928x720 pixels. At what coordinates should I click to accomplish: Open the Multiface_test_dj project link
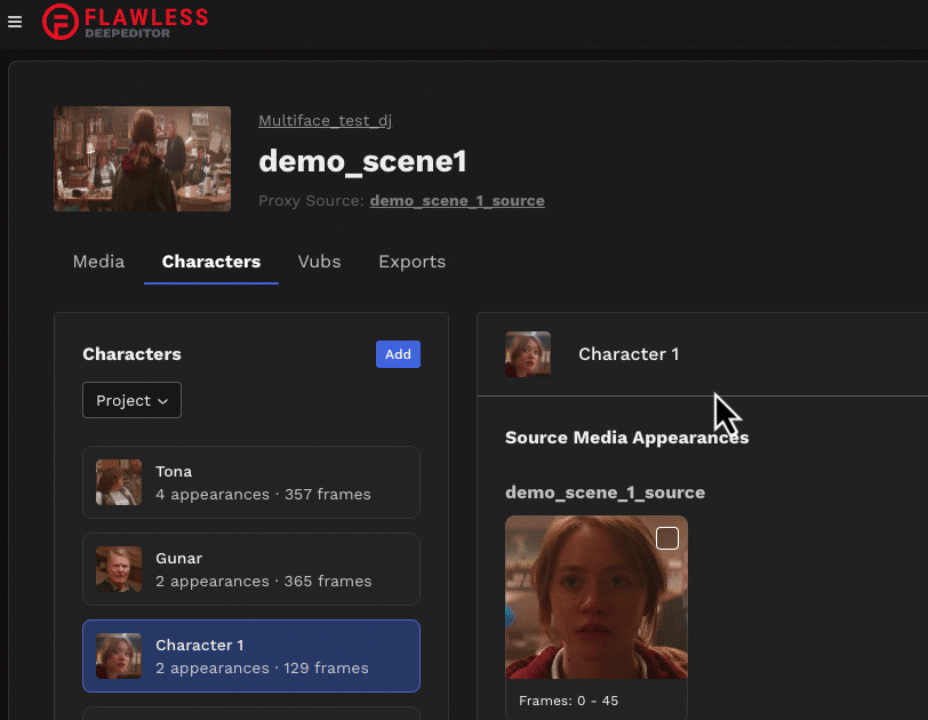pyautogui.click(x=325, y=121)
